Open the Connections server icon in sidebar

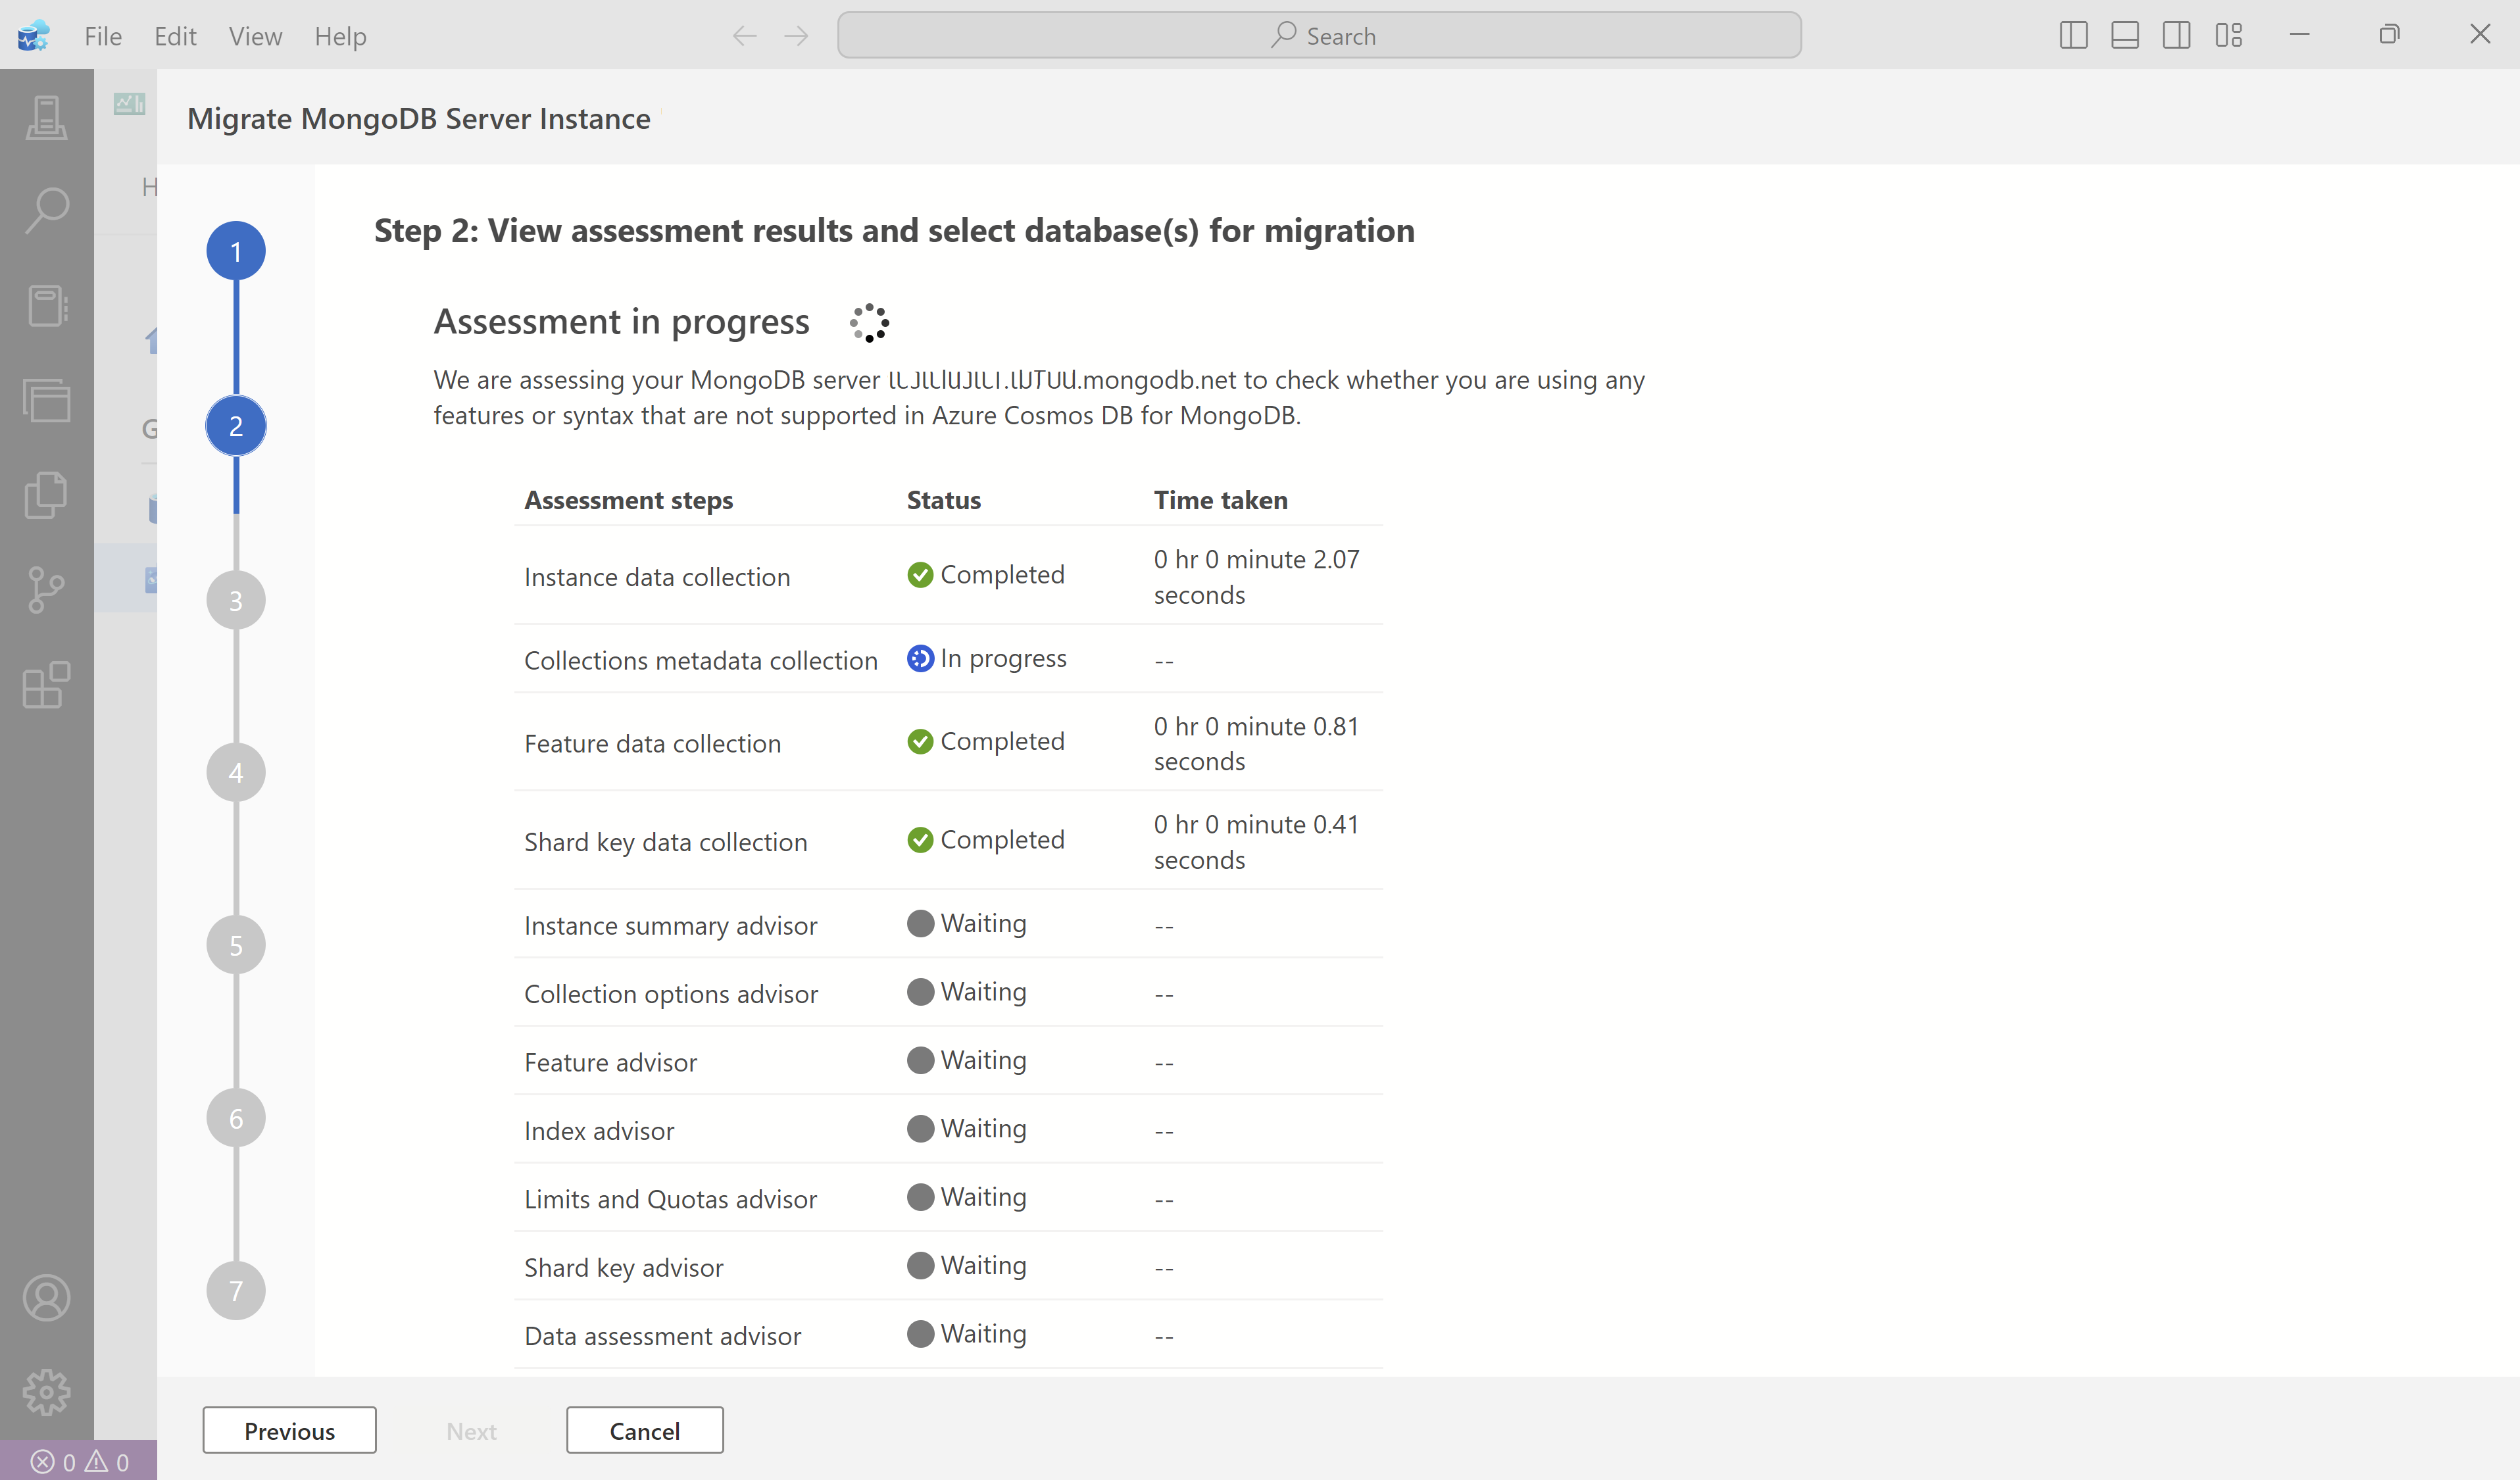46,118
